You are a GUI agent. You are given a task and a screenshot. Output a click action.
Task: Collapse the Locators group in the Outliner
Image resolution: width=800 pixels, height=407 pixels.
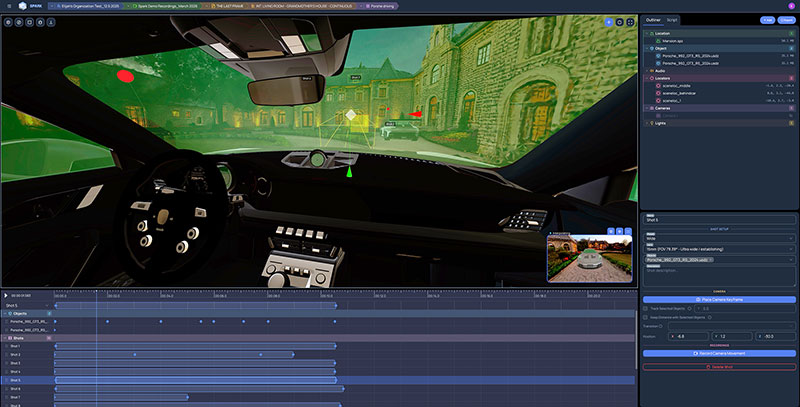(646, 79)
